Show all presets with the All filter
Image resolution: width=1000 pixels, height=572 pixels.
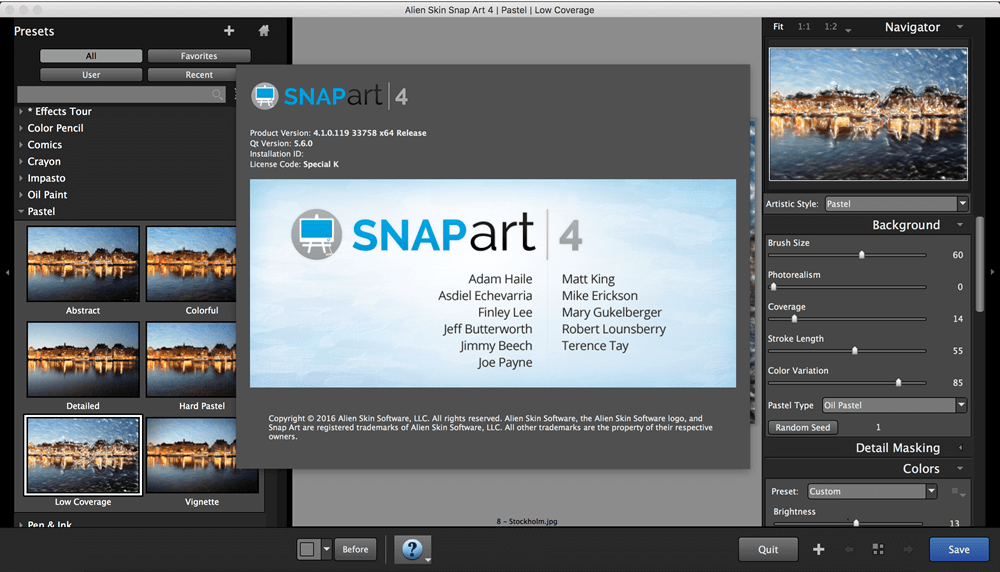[91, 56]
